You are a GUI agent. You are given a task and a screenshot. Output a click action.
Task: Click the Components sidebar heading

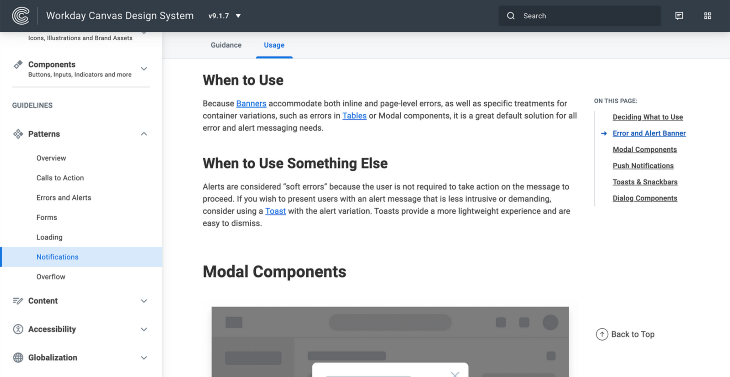click(x=52, y=64)
